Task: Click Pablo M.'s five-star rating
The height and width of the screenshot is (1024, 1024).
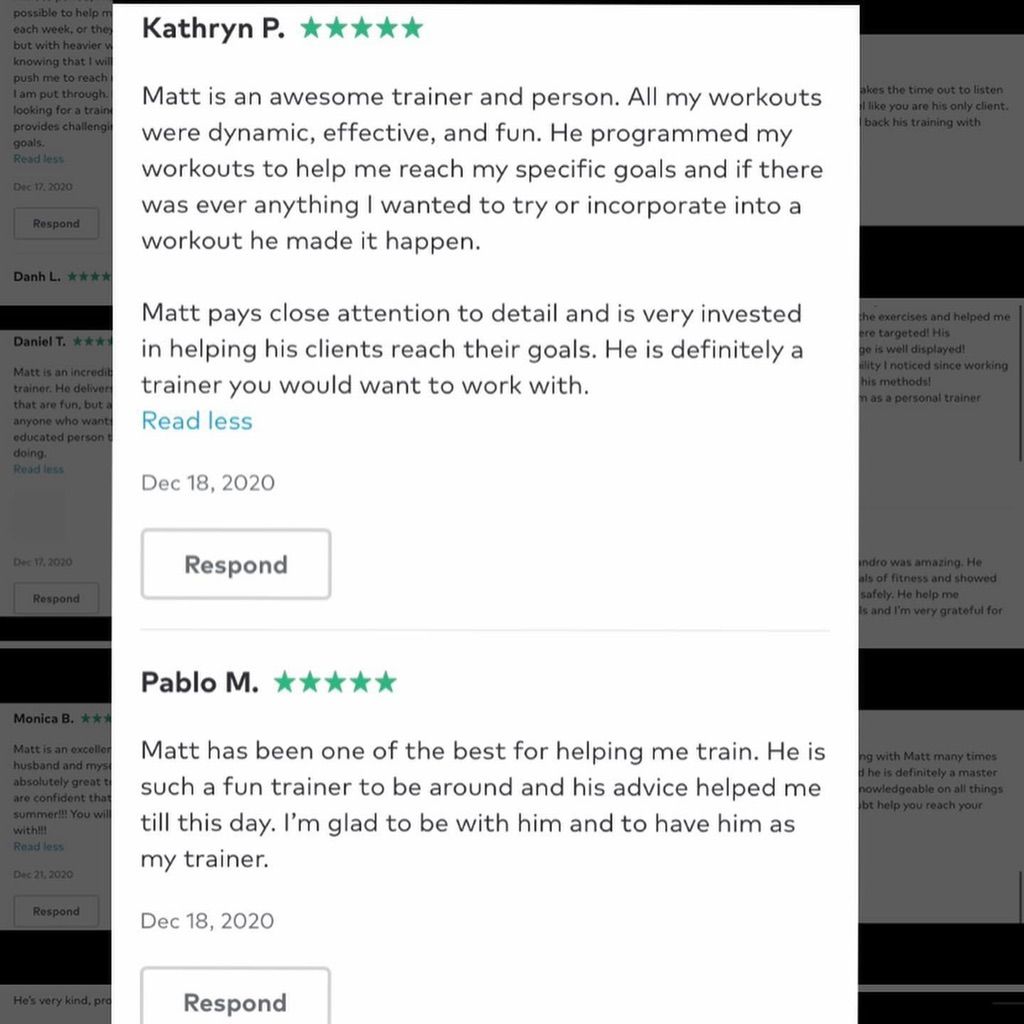Action: tap(335, 683)
